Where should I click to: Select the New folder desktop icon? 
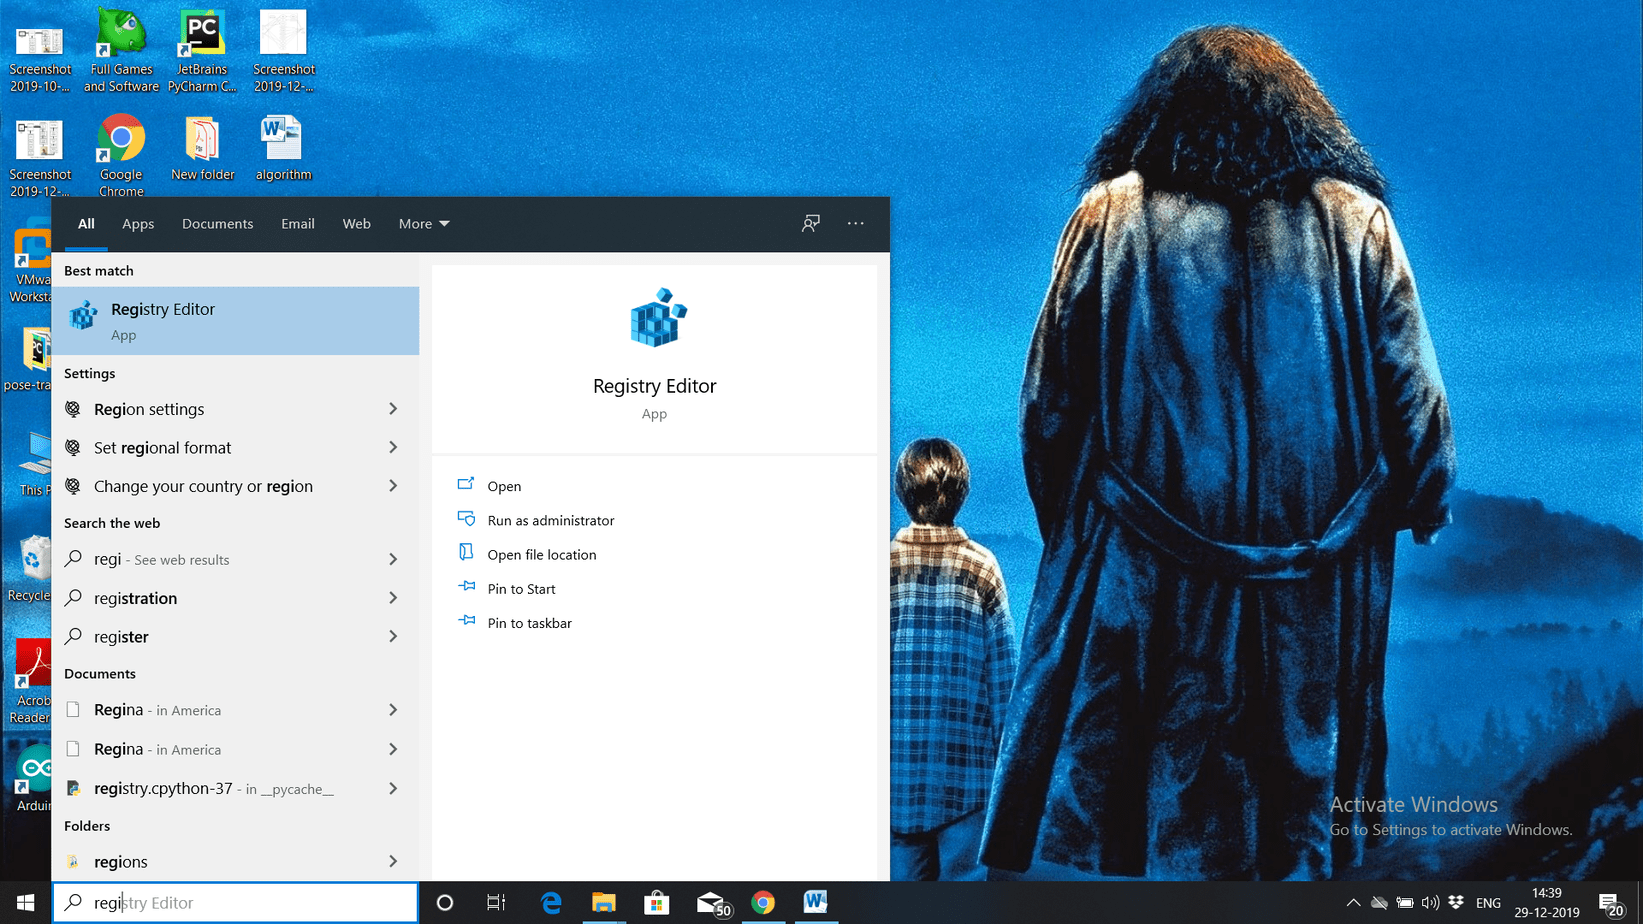pyautogui.click(x=202, y=149)
